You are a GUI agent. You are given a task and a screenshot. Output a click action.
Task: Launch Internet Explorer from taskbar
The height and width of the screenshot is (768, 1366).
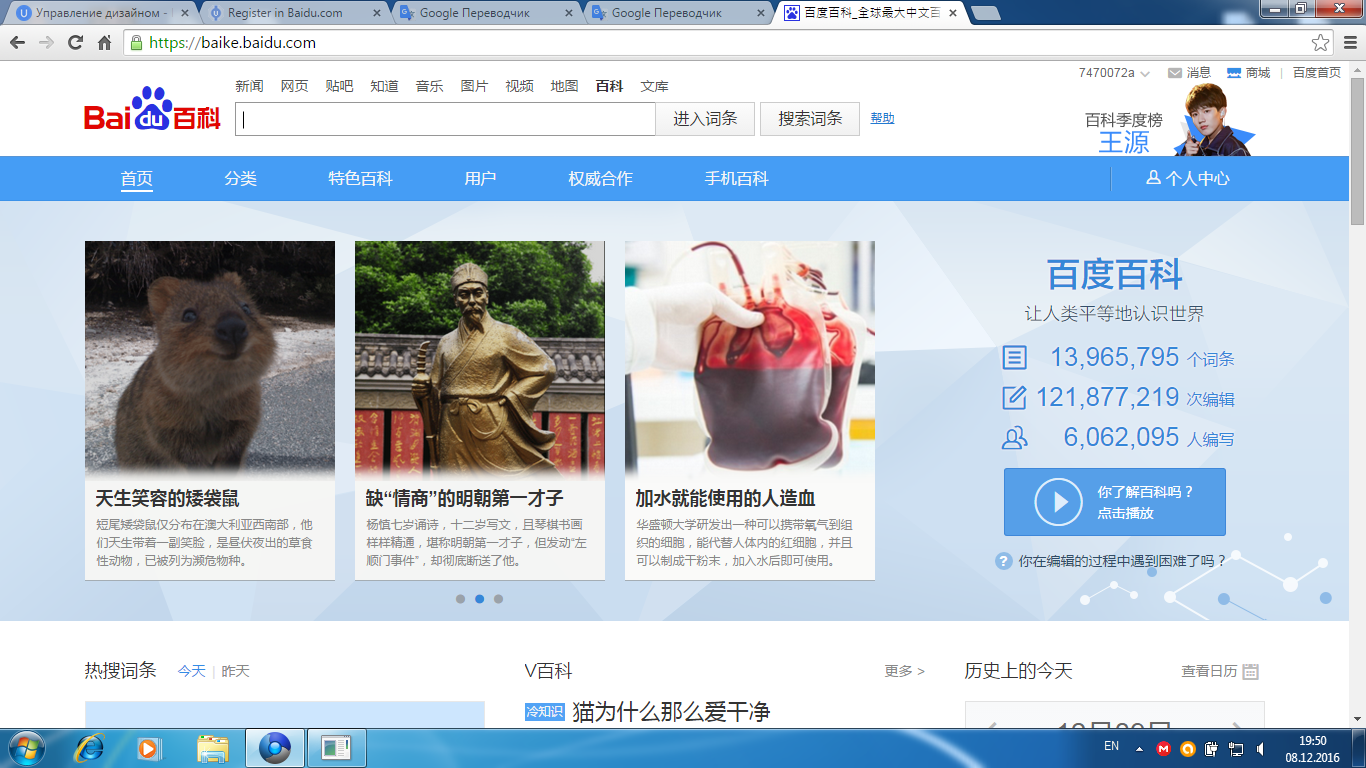(90, 748)
